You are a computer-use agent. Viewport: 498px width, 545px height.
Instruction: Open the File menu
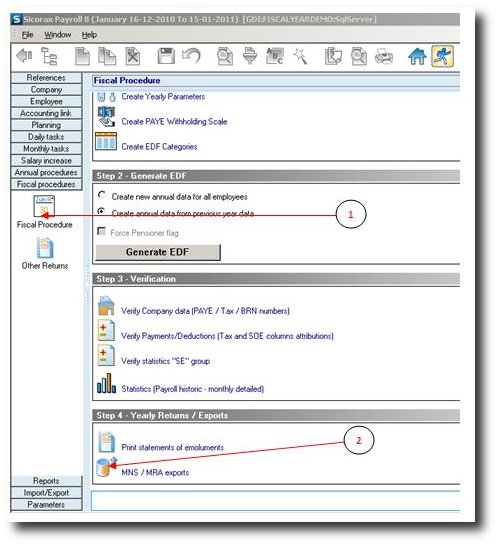[x=27, y=35]
